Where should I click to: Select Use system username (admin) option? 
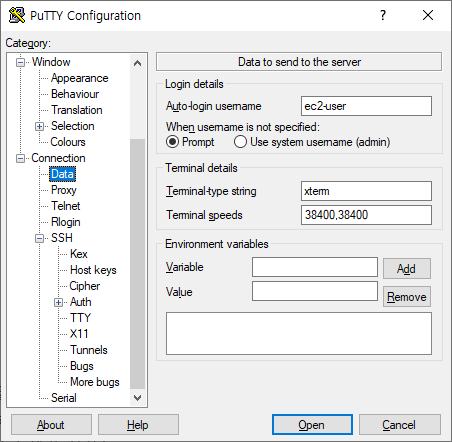point(240,142)
